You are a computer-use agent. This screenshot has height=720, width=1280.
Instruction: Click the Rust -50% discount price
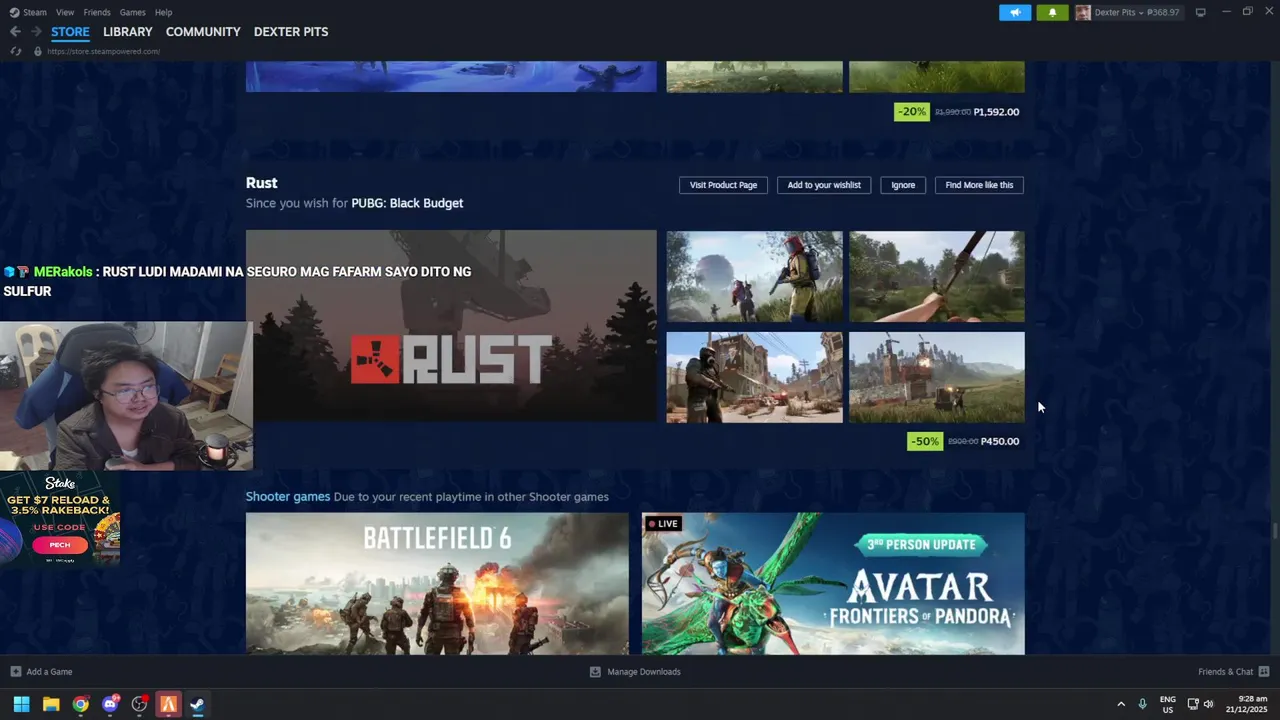pos(965,441)
